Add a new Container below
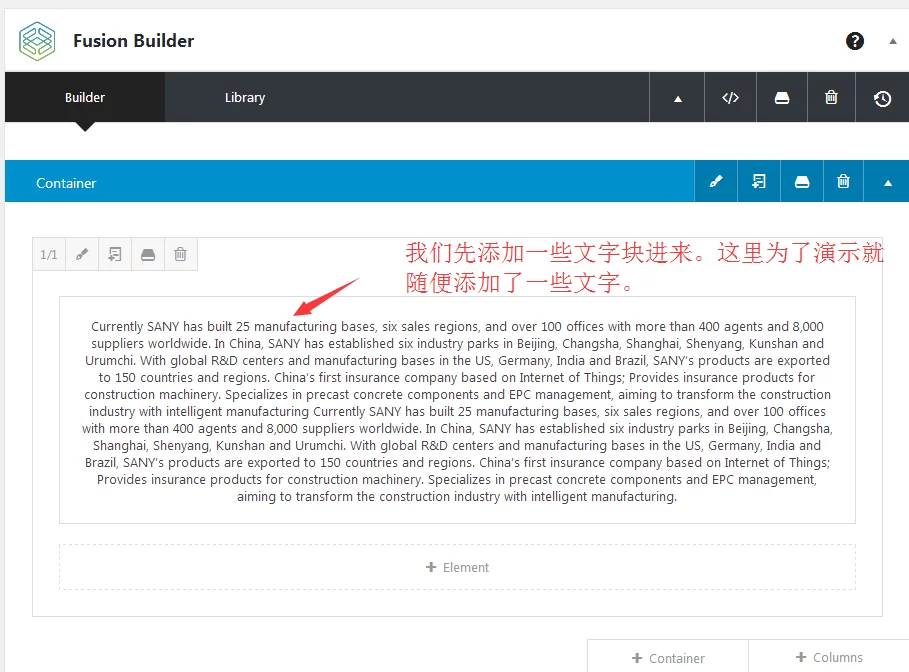Image resolution: width=909 pixels, height=672 pixels. (668, 658)
